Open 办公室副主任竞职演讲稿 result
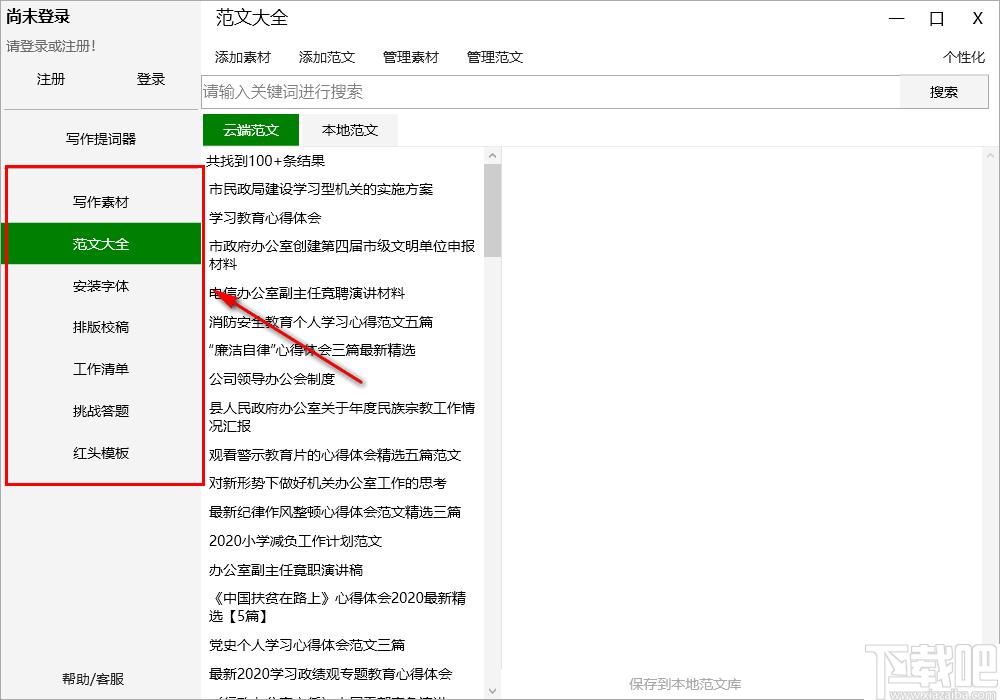The image size is (1000, 700). point(286,570)
